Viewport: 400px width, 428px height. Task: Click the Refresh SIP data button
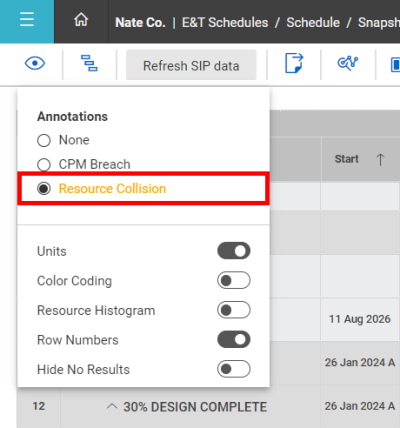191,65
